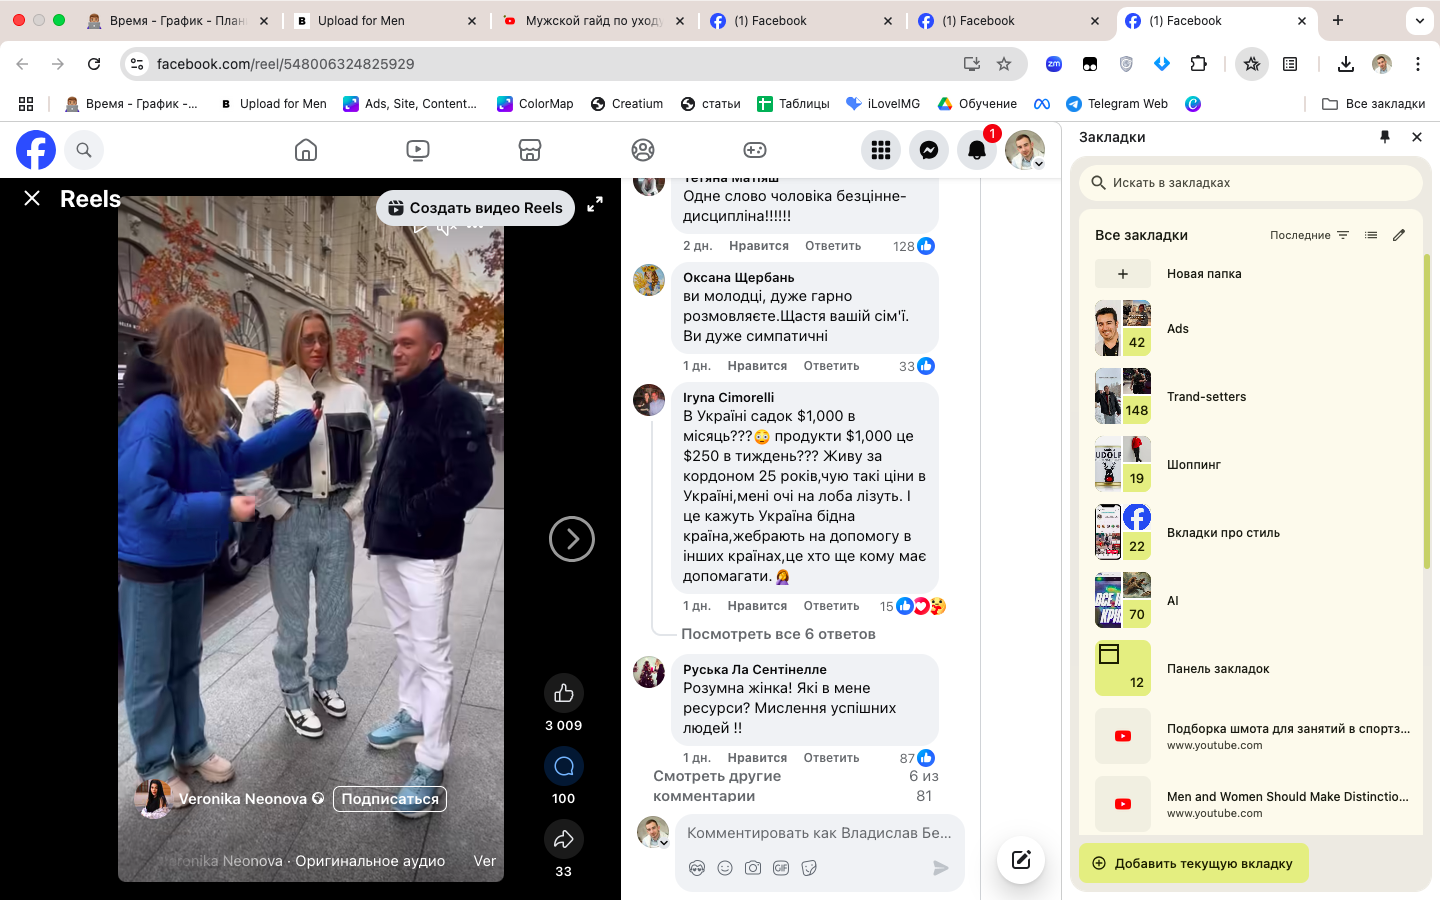
Task: Insert a GIF in comment
Action: coord(781,868)
